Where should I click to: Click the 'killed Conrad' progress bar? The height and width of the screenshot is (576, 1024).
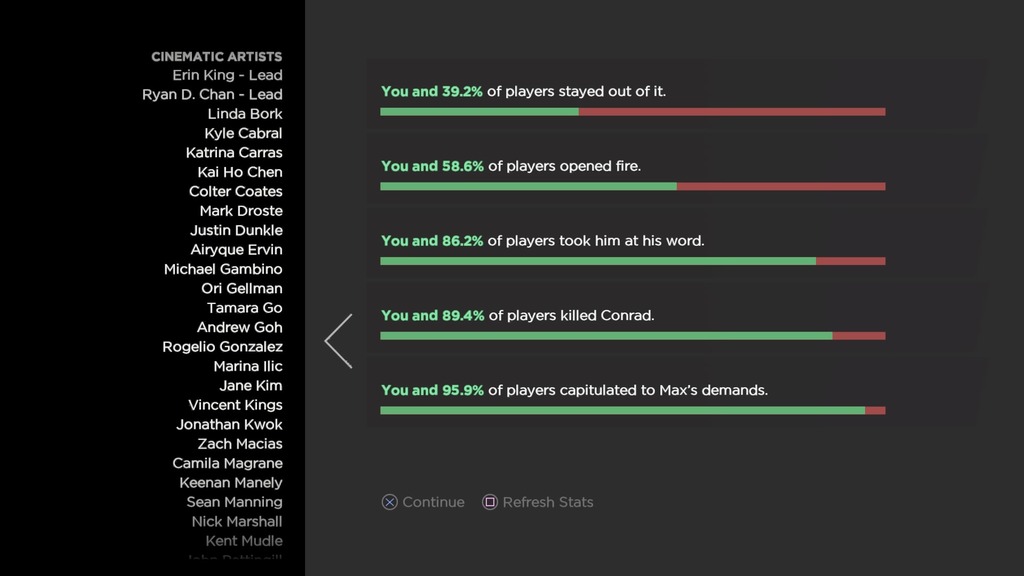pos(632,336)
